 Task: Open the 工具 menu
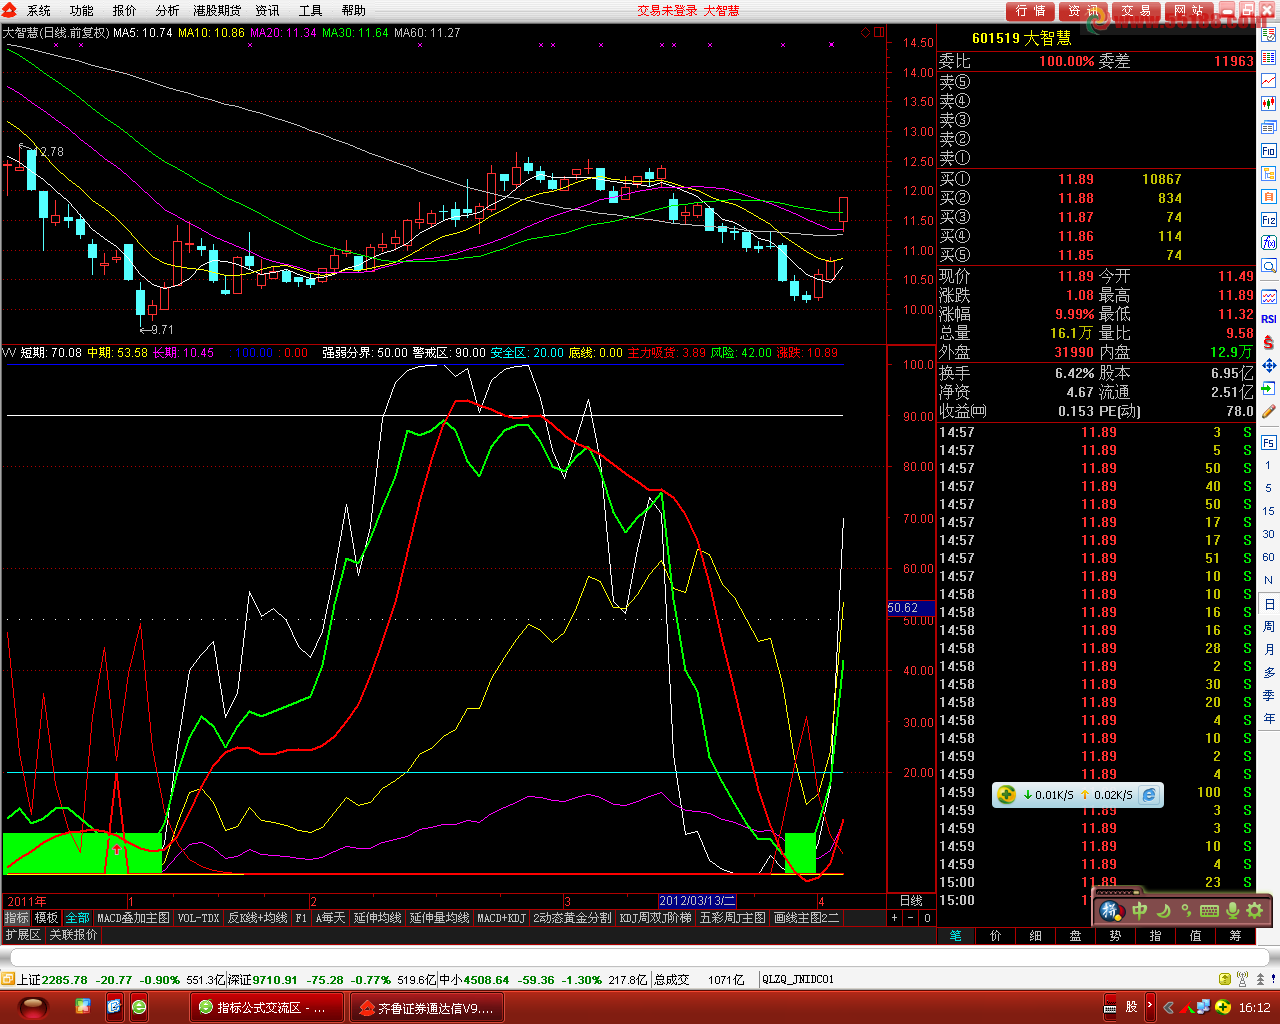click(310, 11)
